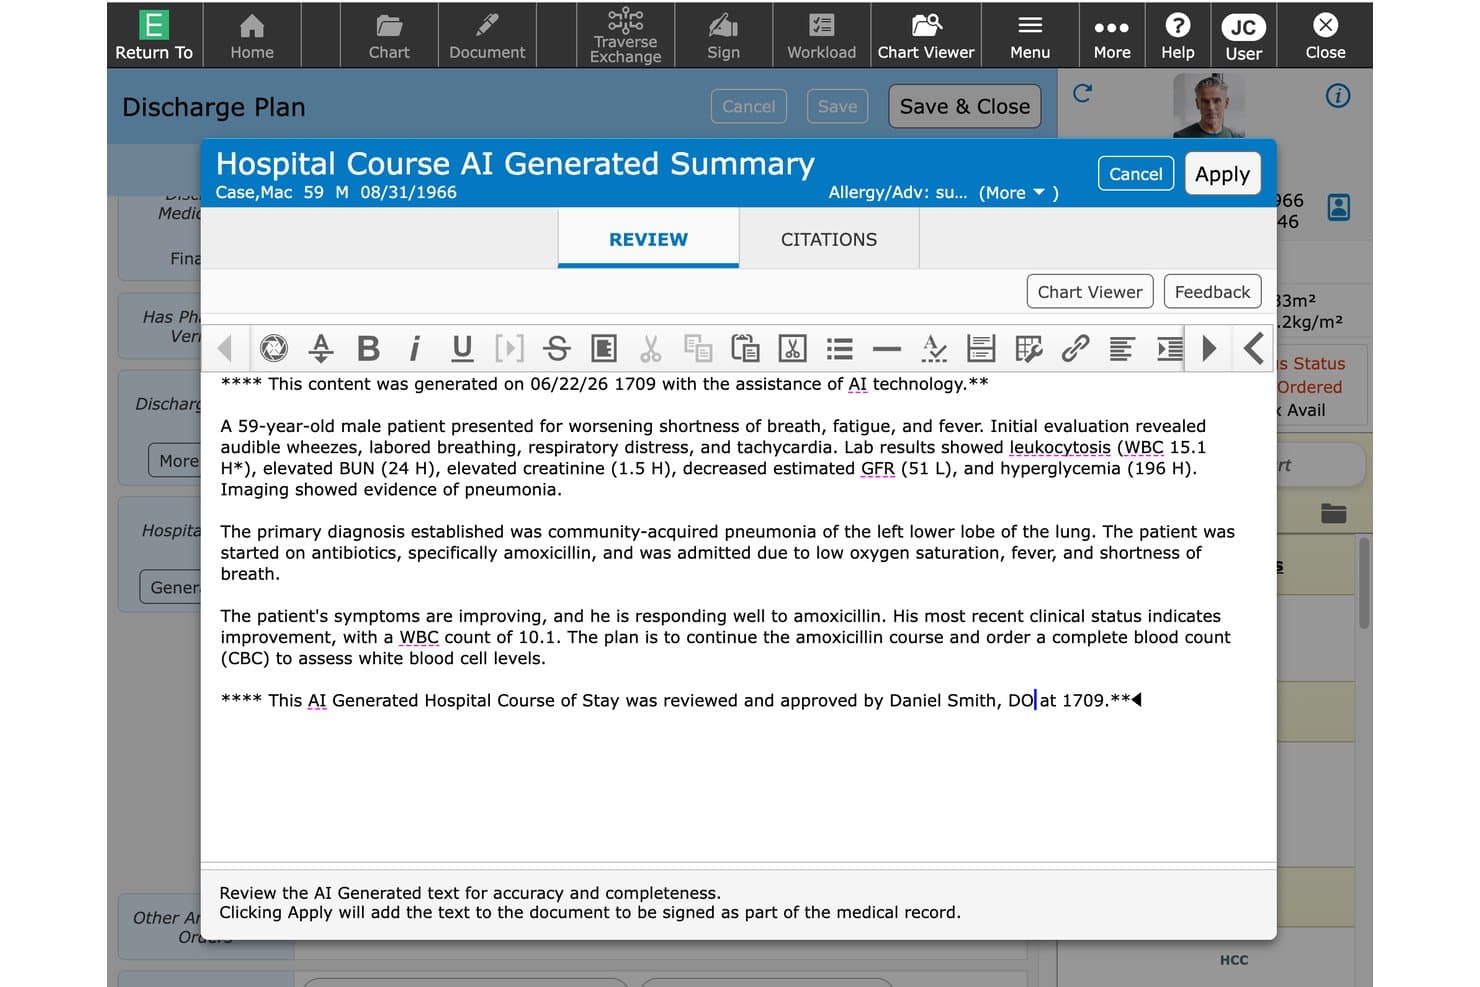Toggle underline formatting

pos(462,348)
